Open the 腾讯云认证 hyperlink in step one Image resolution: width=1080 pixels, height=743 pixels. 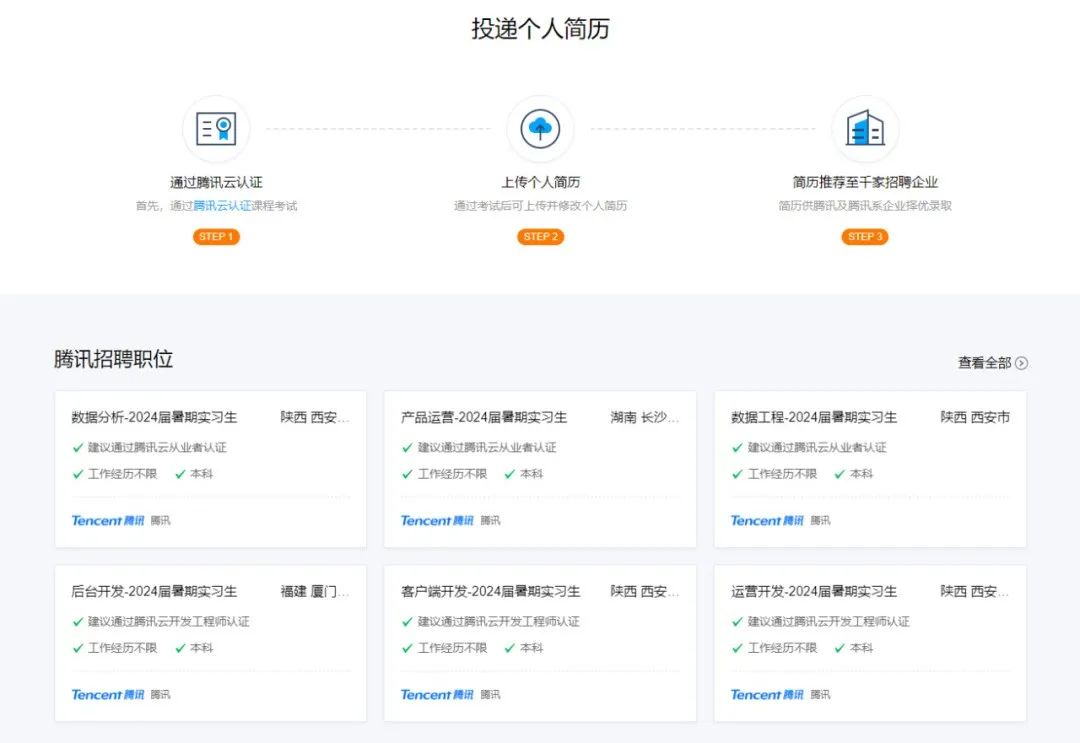point(222,206)
